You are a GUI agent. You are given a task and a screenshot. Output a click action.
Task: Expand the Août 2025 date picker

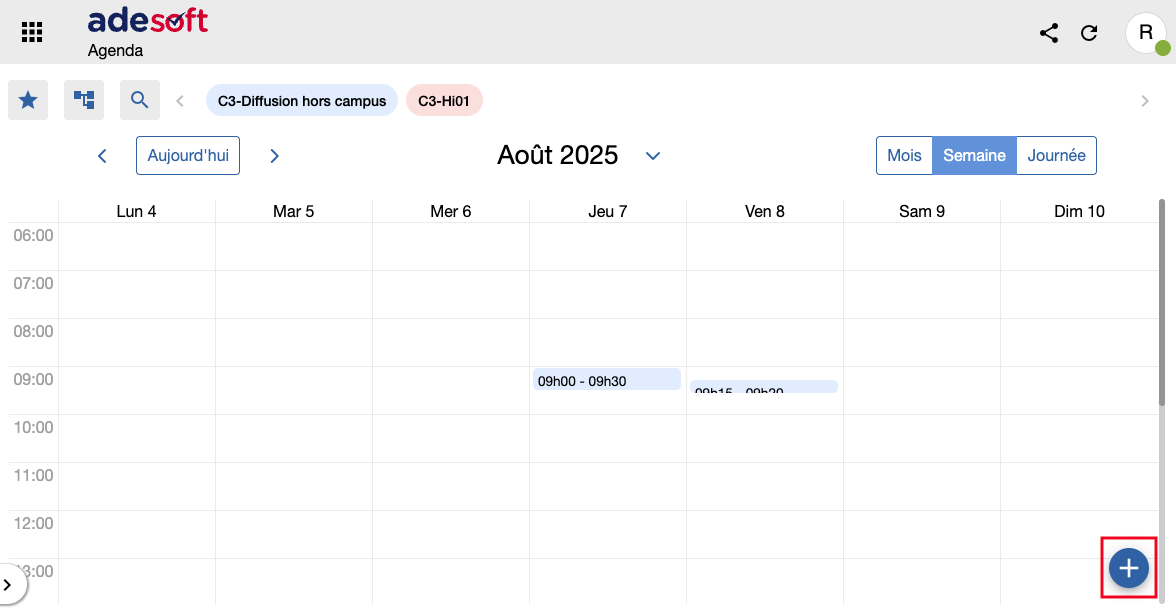(653, 156)
